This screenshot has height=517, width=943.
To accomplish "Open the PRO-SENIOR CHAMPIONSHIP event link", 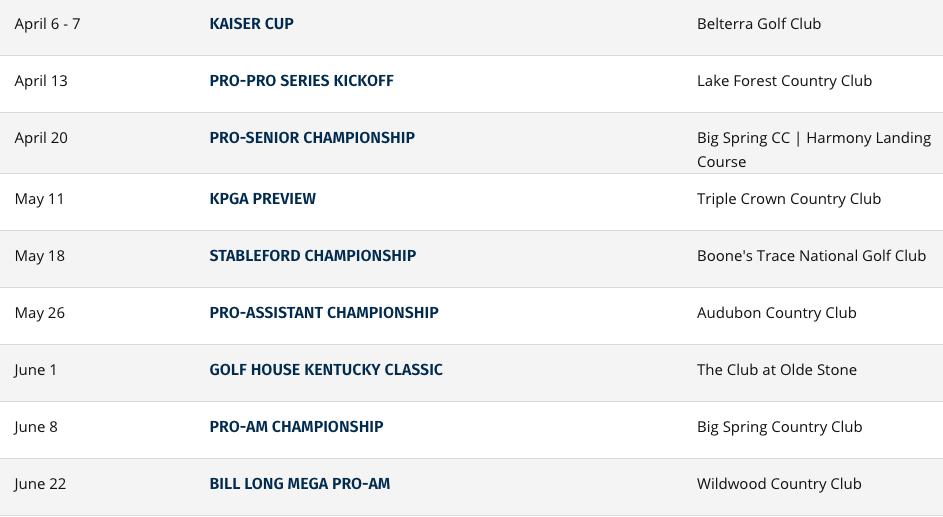I will point(312,138).
